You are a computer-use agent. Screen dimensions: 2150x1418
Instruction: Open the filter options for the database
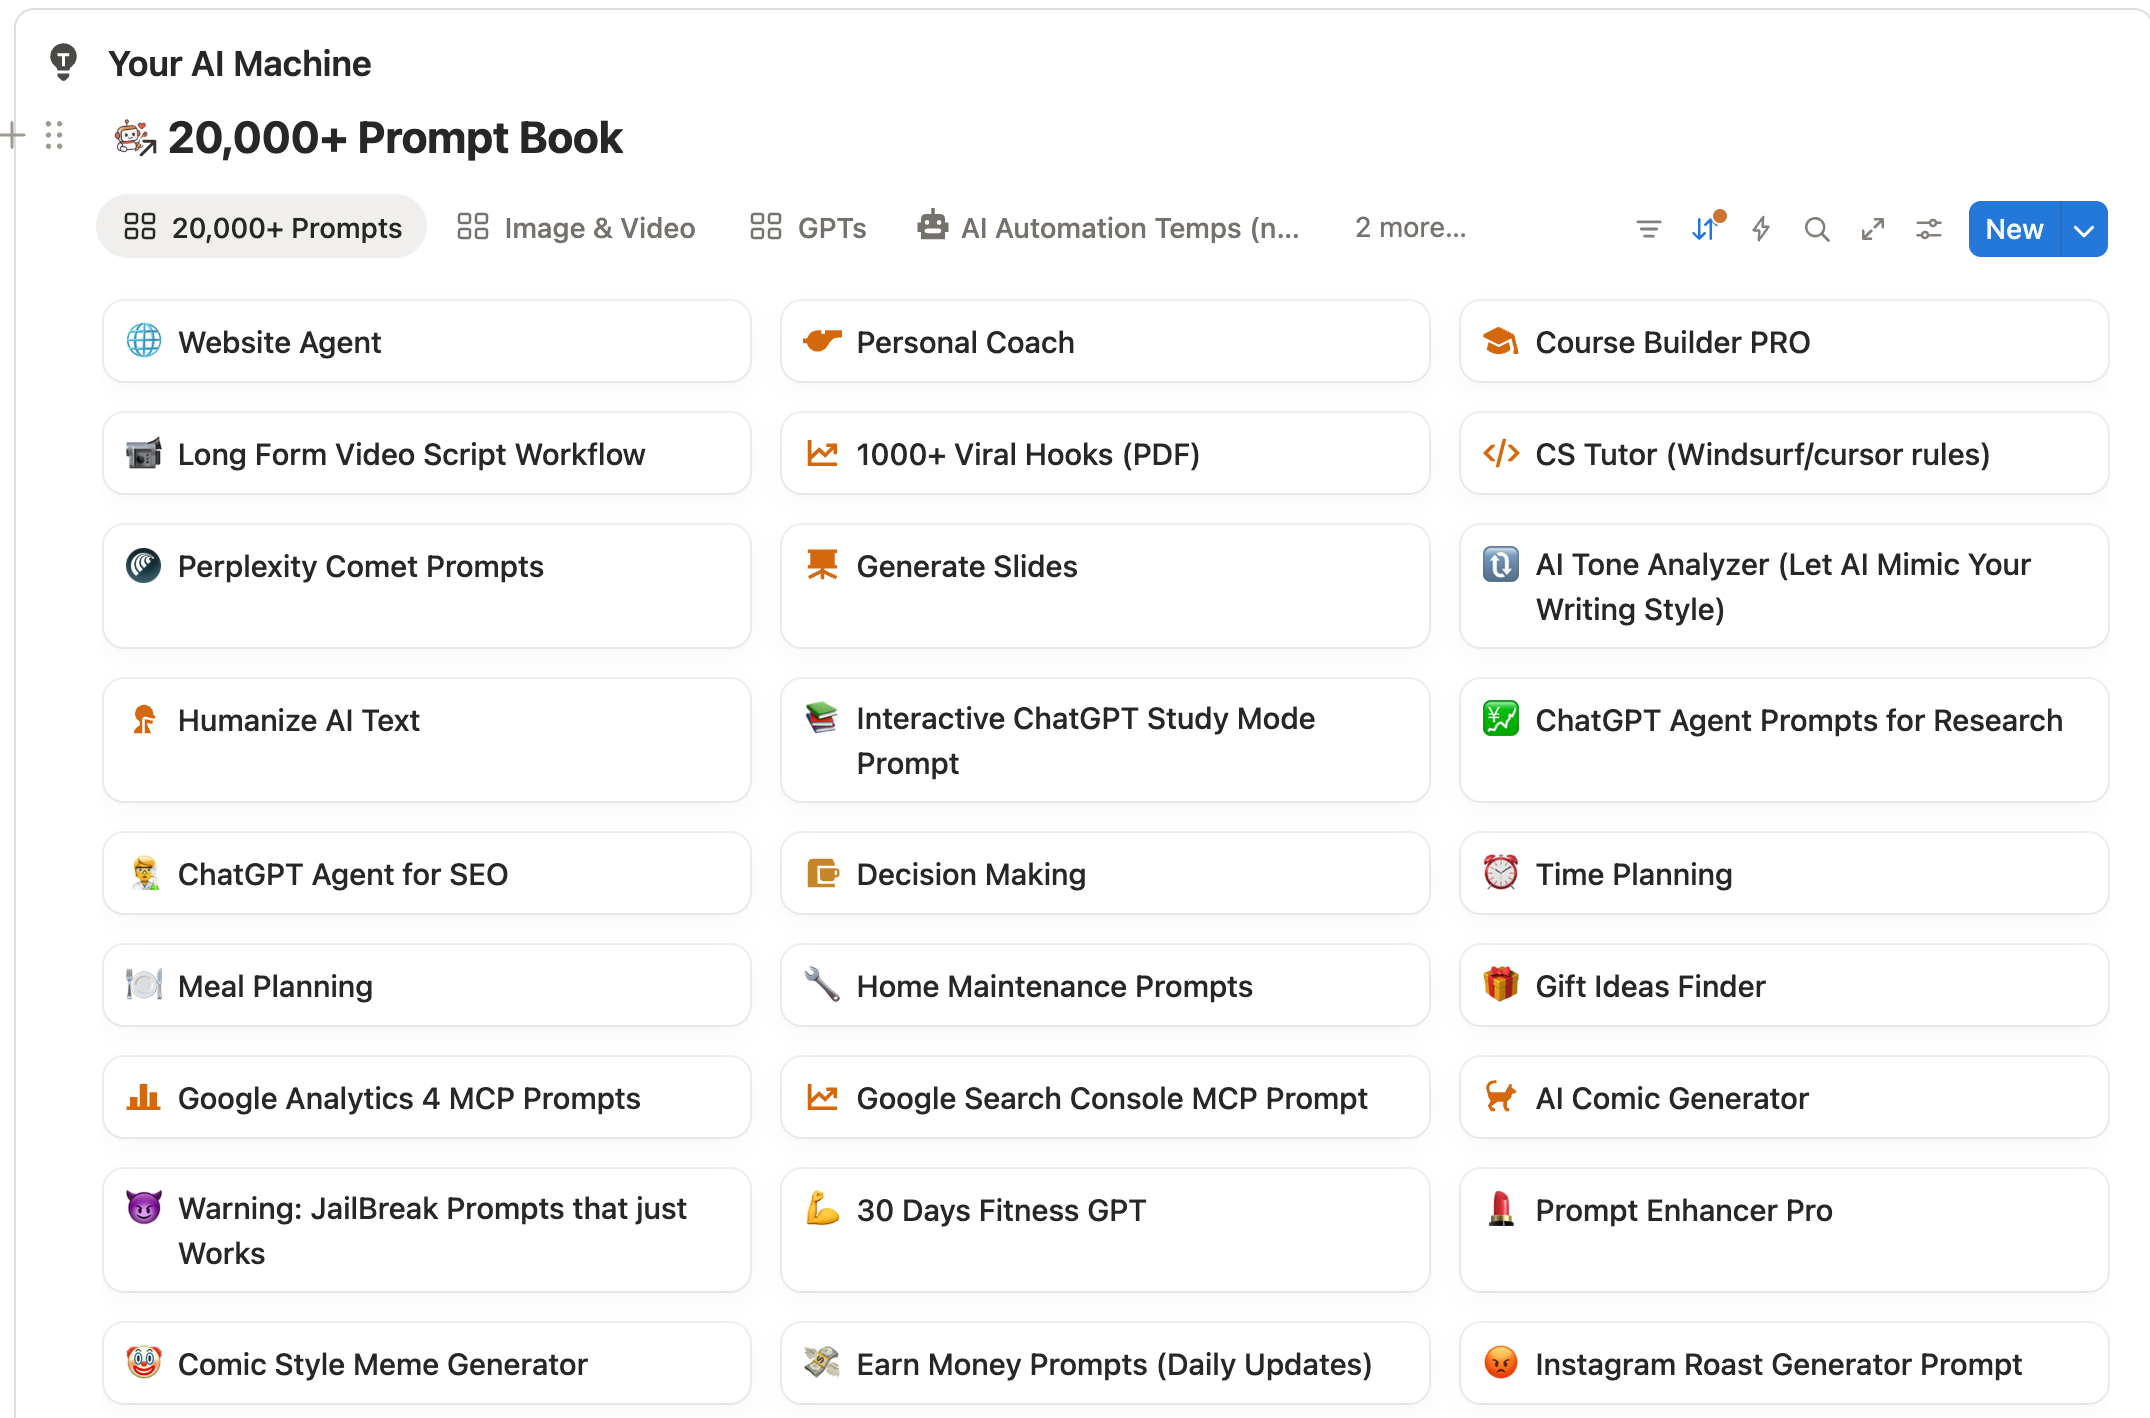1648,228
